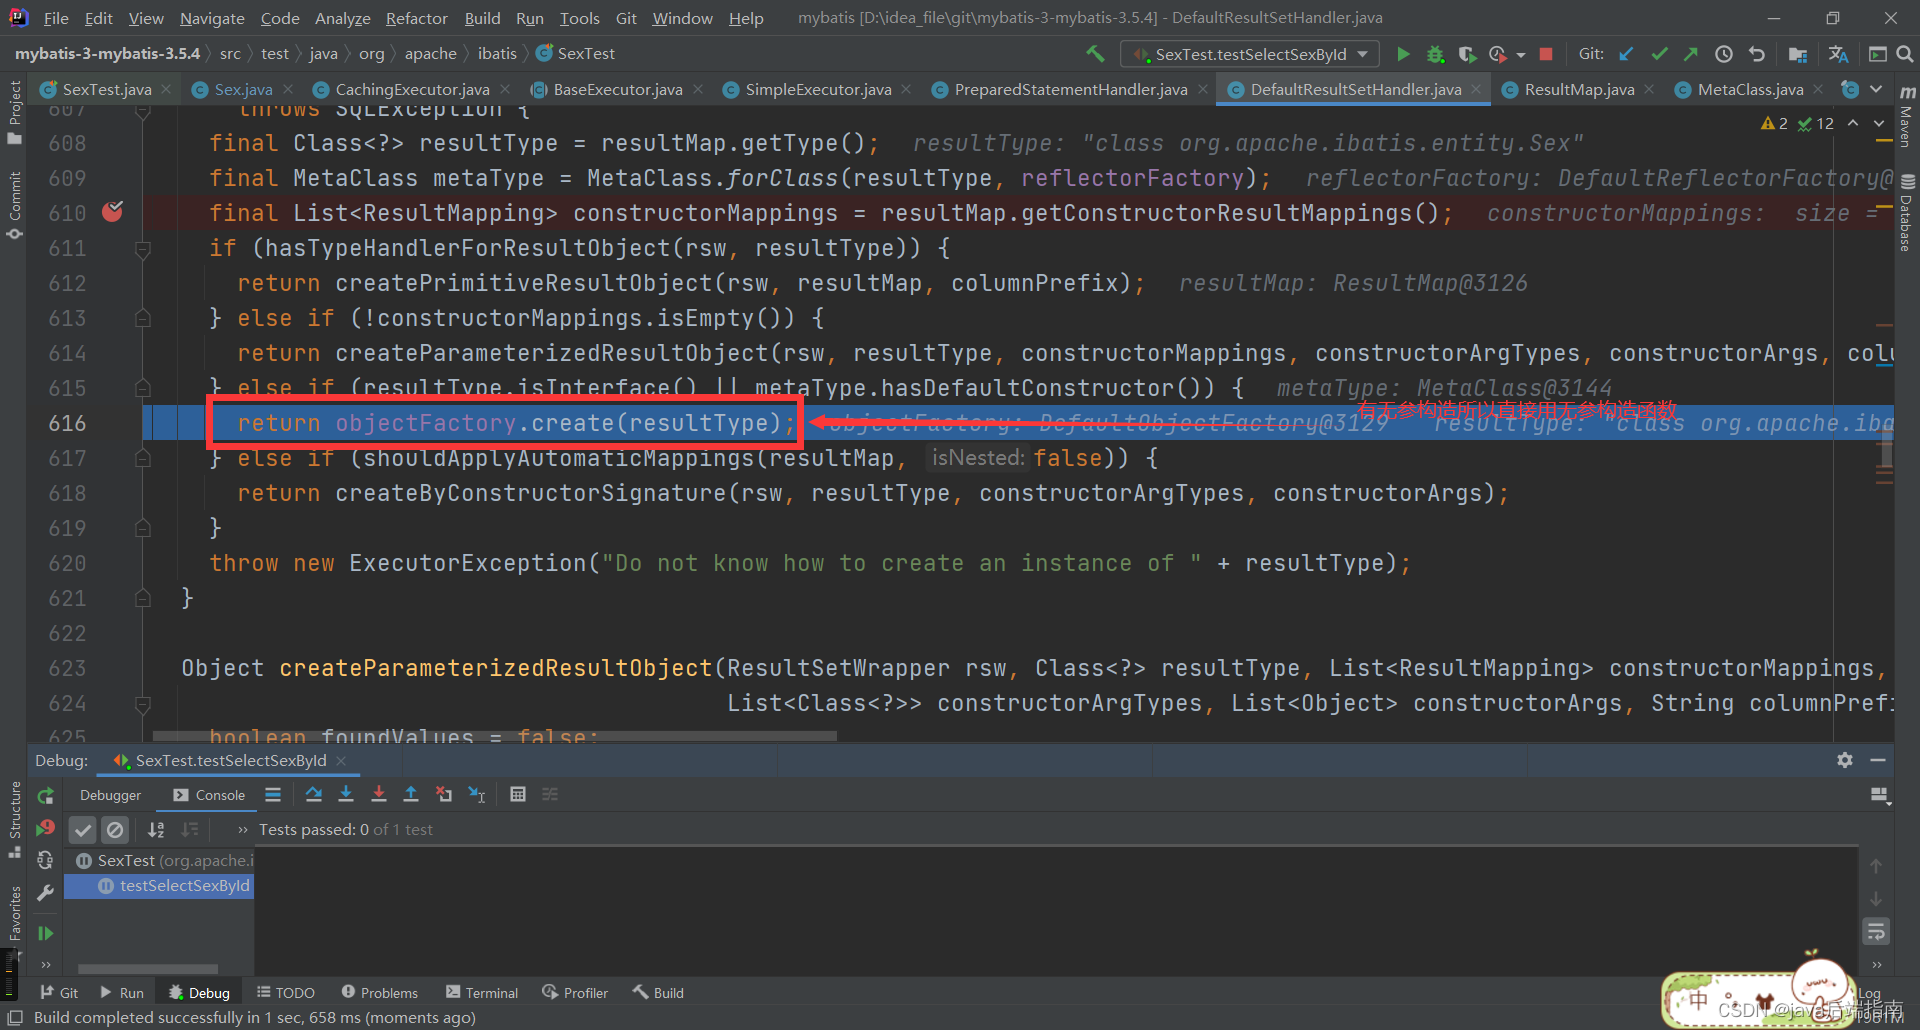The width and height of the screenshot is (1920, 1030).
Task: Click Git Push green arrow icon
Action: [x=1691, y=54]
